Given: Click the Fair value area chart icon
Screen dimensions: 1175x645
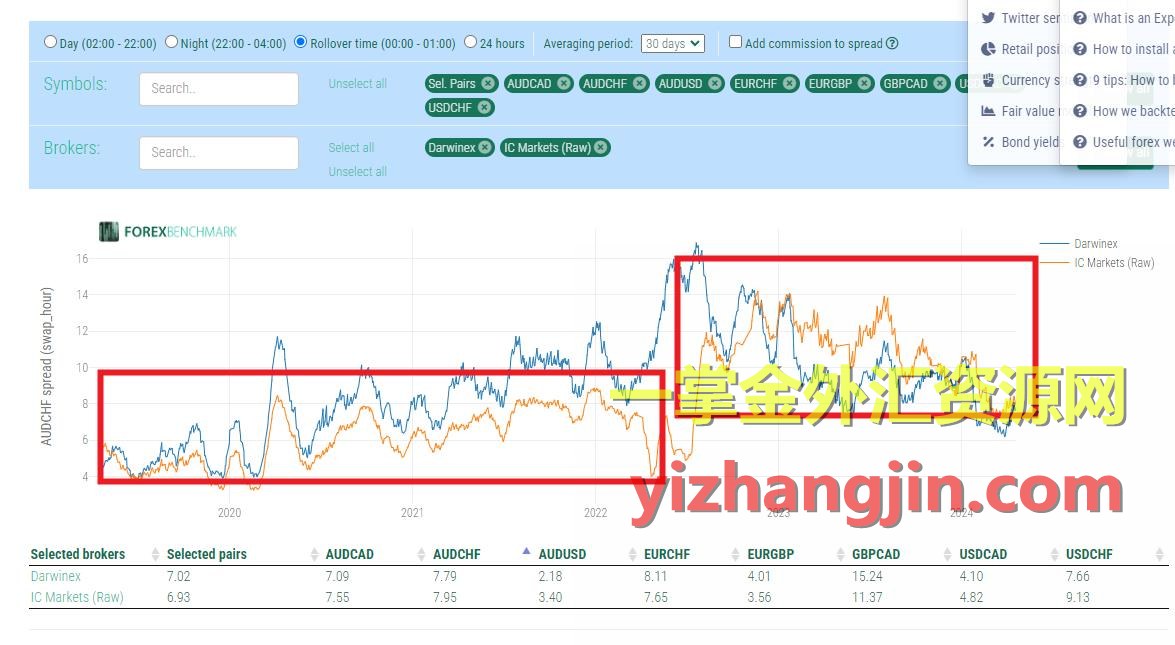Looking at the screenshot, I should click(988, 111).
